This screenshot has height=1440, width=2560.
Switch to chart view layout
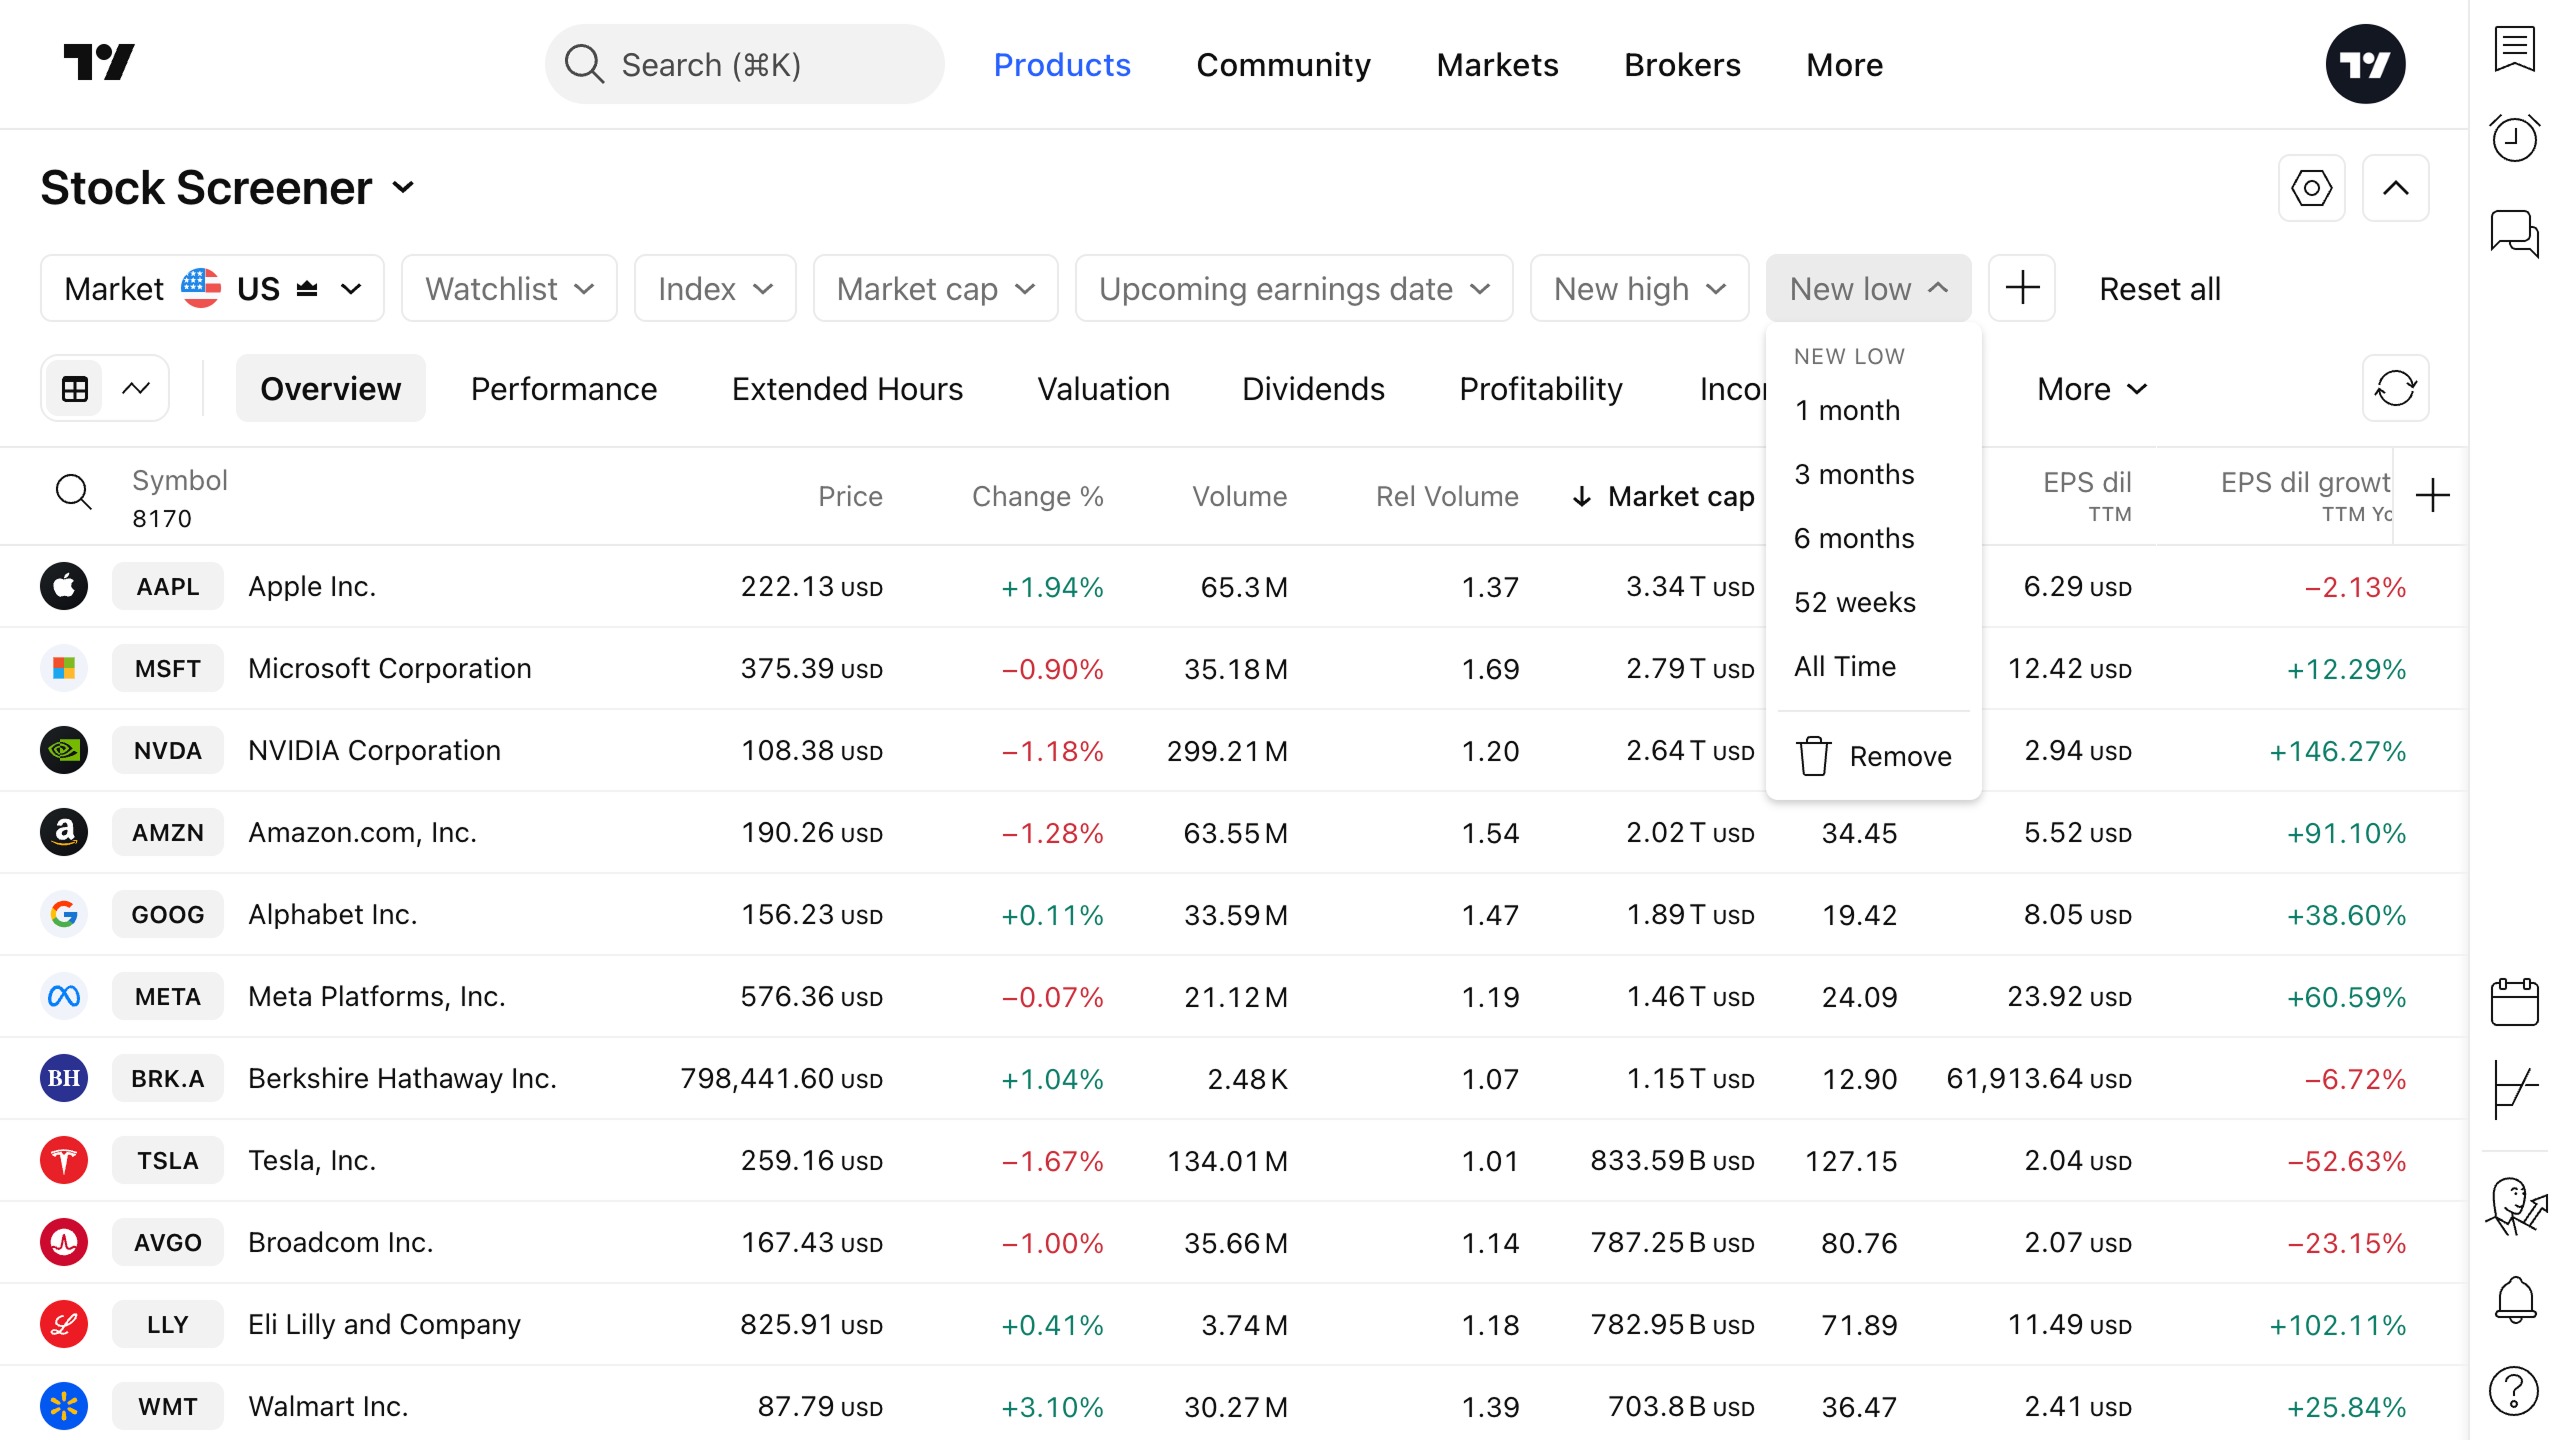click(x=136, y=388)
